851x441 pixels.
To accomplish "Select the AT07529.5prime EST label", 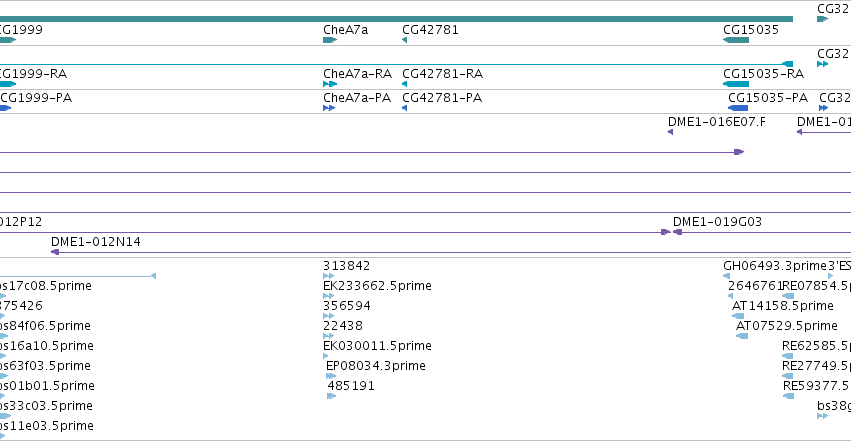I will coord(786,326).
